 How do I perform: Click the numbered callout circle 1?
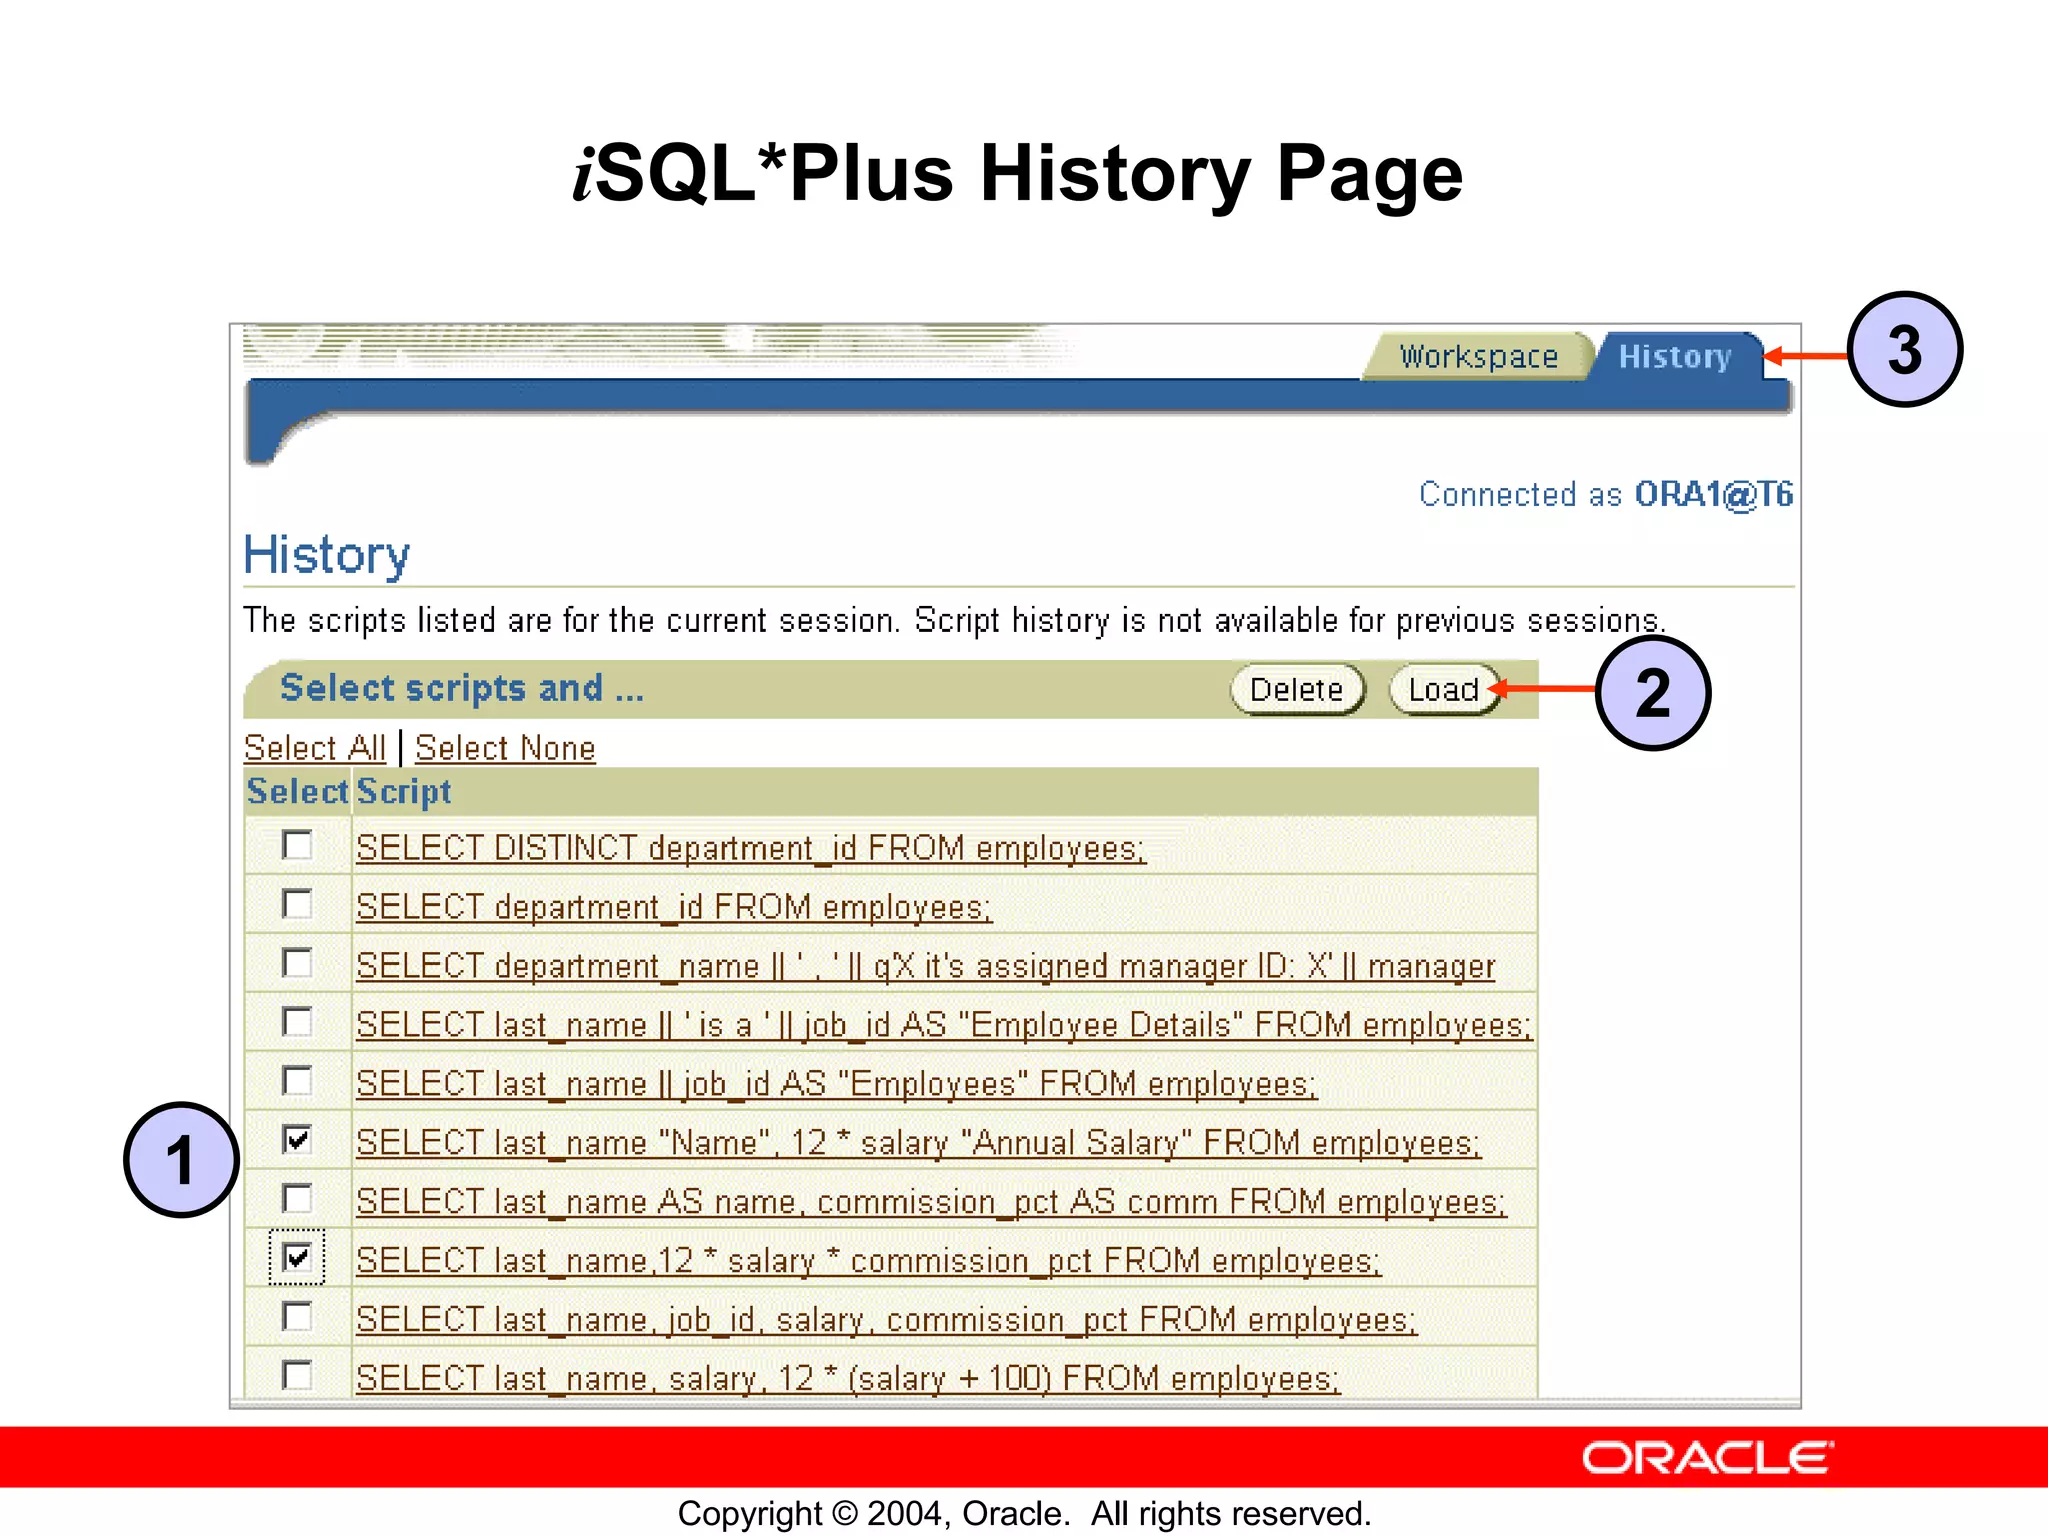pyautogui.click(x=181, y=1160)
